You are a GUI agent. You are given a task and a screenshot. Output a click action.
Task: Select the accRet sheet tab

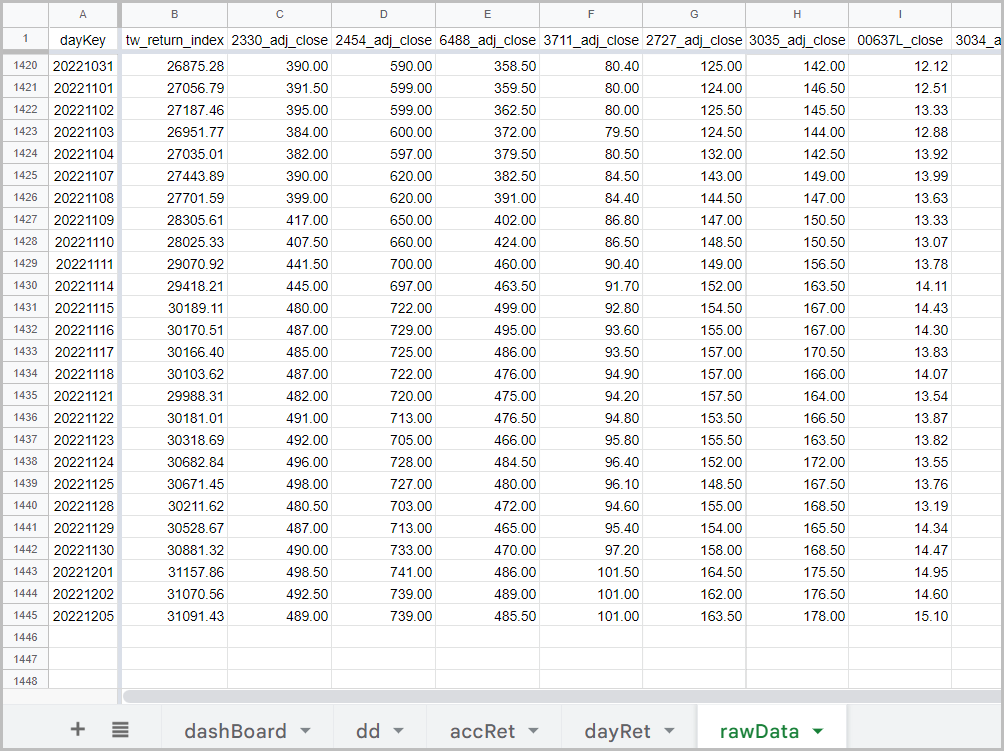[x=482, y=731]
